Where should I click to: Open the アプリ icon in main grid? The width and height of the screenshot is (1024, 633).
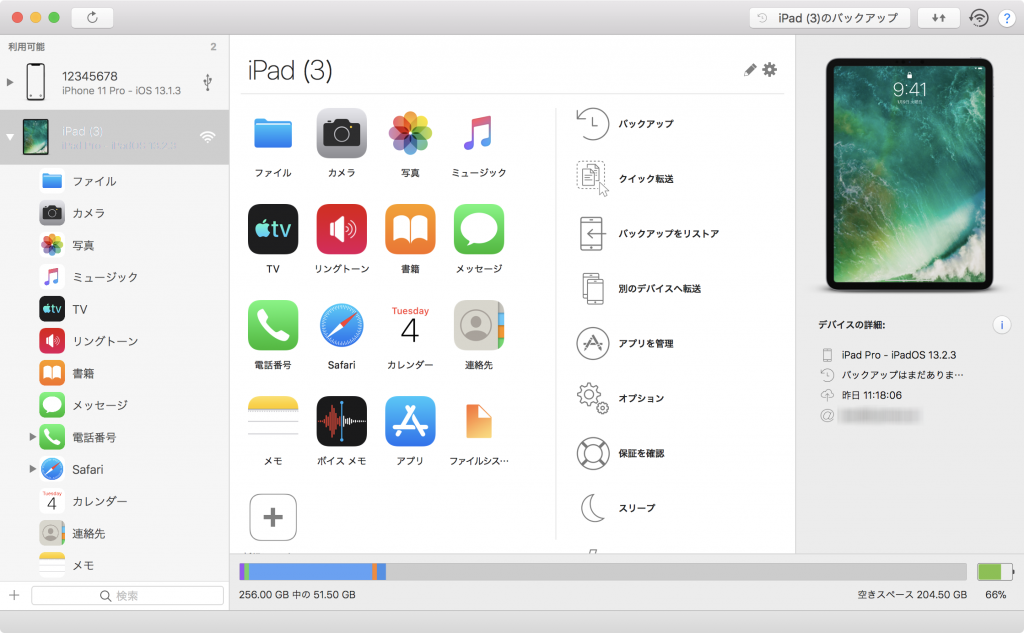point(410,421)
